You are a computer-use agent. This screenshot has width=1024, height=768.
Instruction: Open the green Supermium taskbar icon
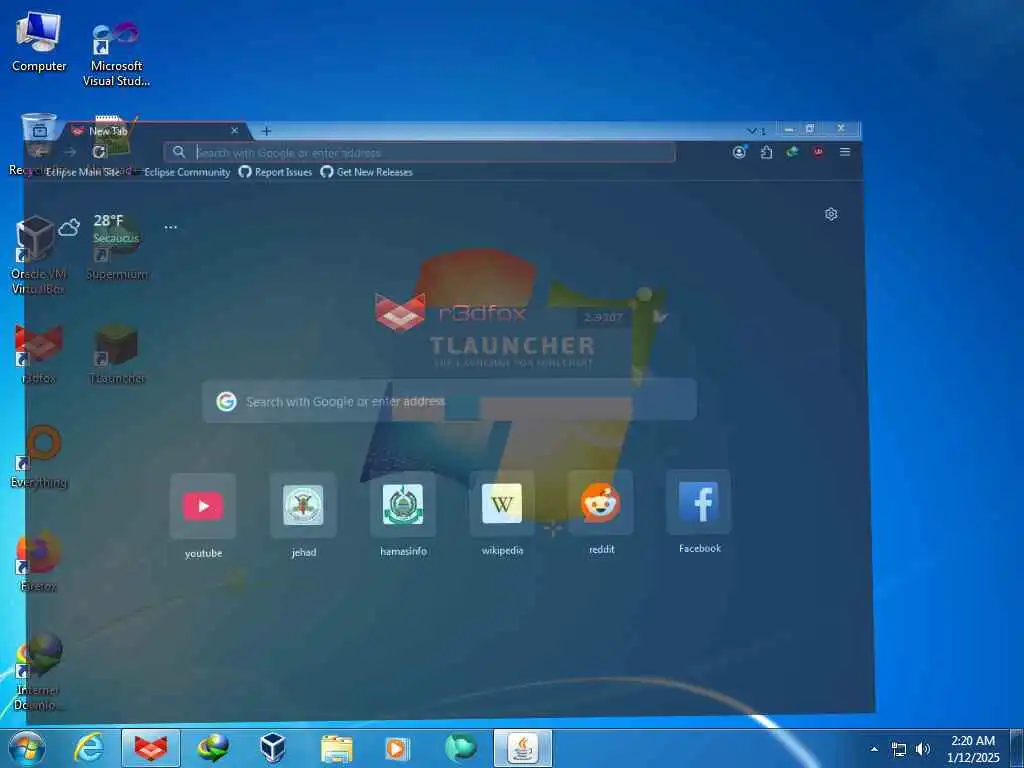click(460, 748)
